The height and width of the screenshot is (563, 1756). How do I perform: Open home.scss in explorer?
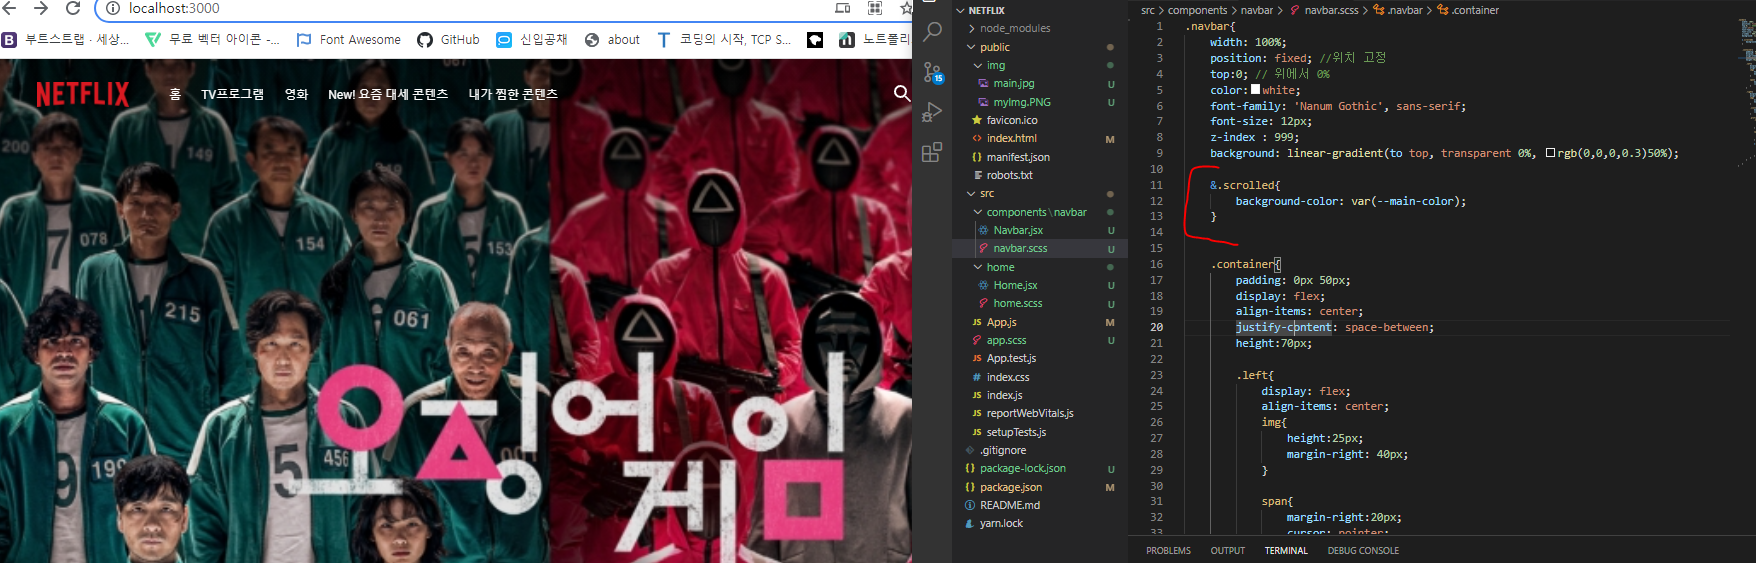1018,303
